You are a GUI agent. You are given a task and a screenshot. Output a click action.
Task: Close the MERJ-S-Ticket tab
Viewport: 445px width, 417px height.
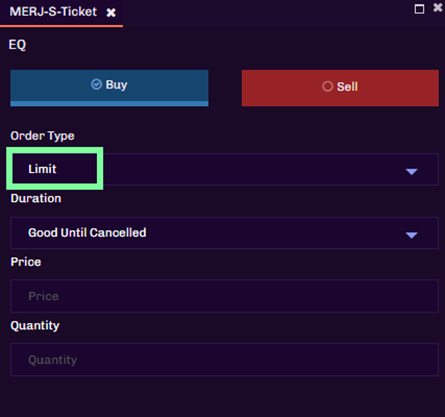[111, 13]
